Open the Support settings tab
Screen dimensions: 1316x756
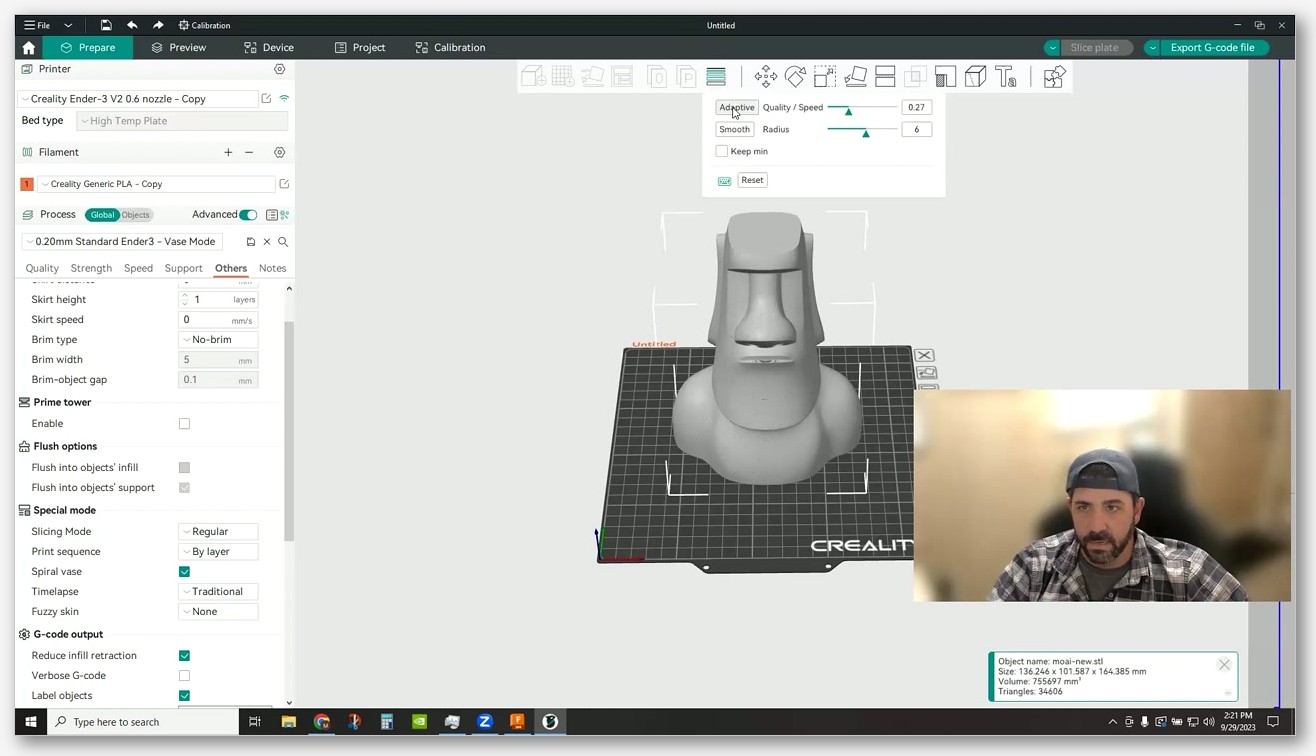(183, 268)
